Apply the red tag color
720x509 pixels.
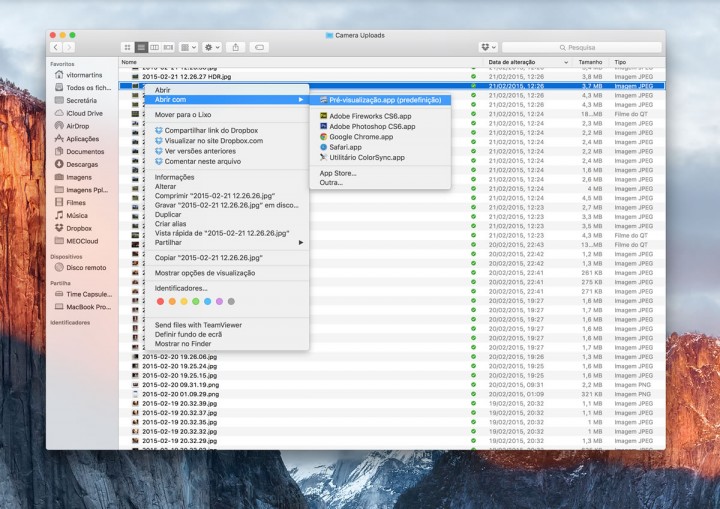pyautogui.click(x=160, y=301)
